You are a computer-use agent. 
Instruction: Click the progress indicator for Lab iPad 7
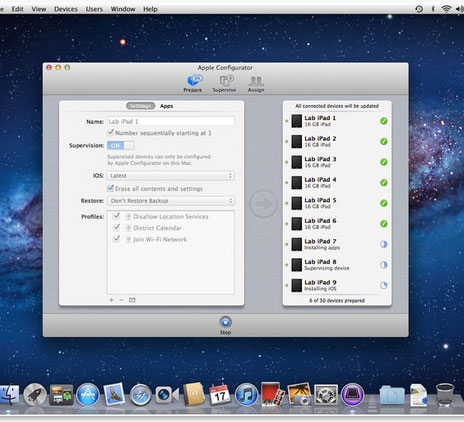pos(384,244)
